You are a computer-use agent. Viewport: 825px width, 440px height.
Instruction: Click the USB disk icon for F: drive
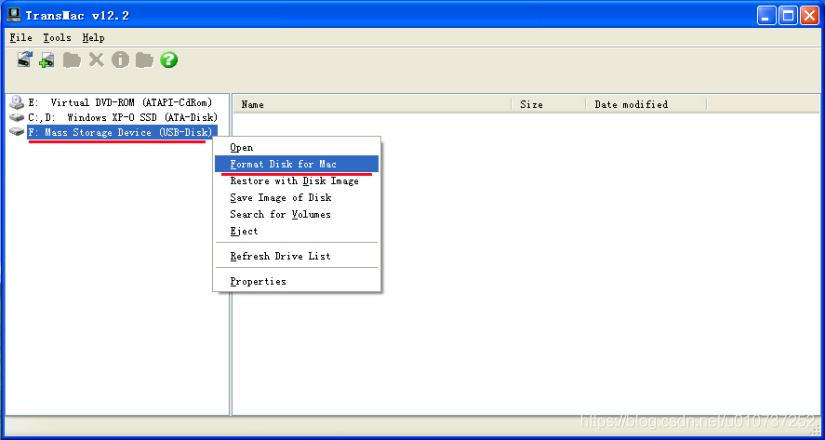point(17,132)
